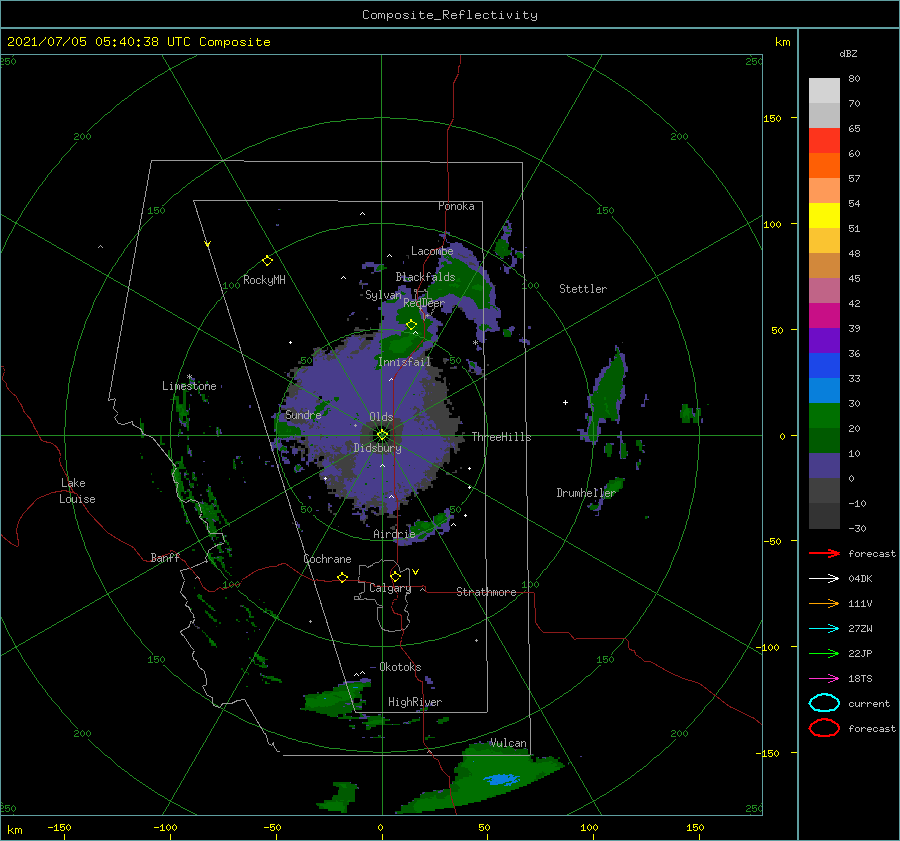The width and height of the screenshot is (900, 841).
Task: Click the Lake Louise label
Action: click(x=77, y=491)
